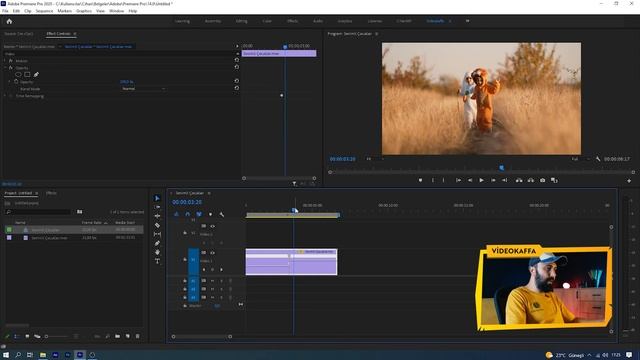Pick the free-draw bezier pen mask tool

36,75
